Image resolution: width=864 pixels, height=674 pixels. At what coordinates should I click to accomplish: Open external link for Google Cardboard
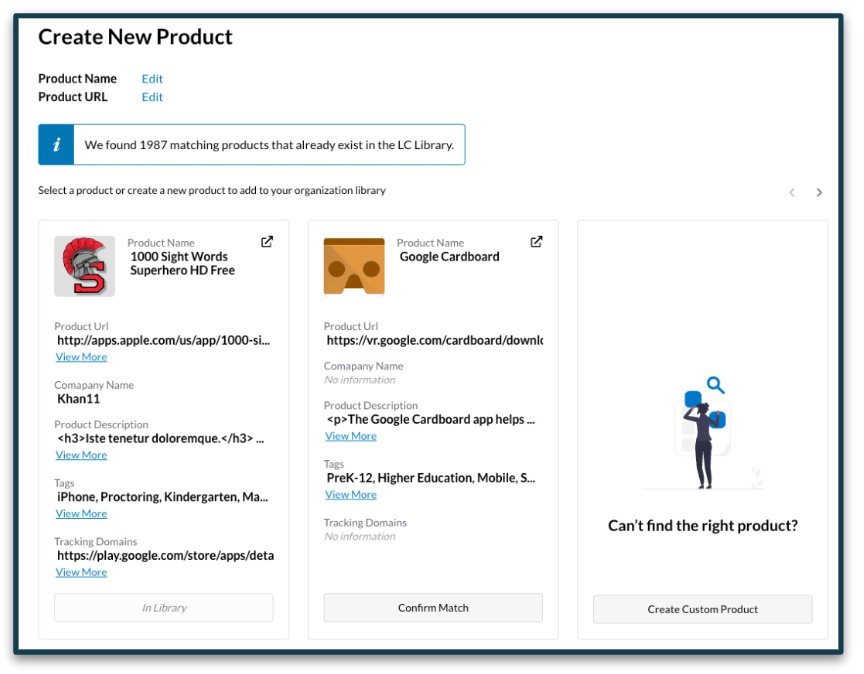click(x=536, y=242)
